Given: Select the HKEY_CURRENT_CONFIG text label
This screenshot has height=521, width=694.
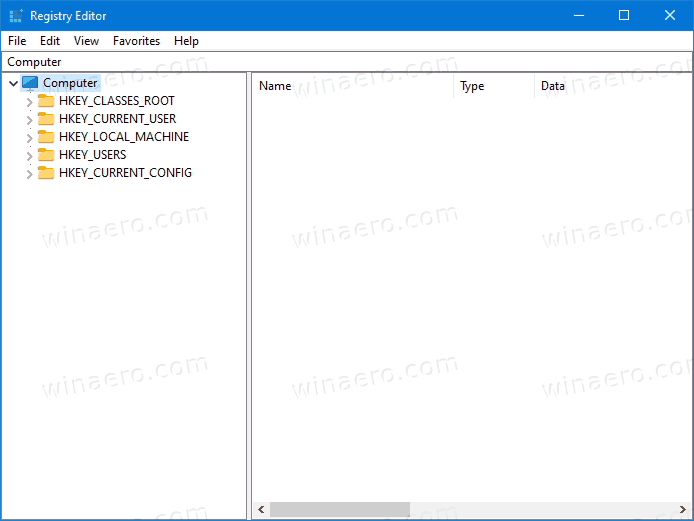Looking at the screenshot, I should coord(125,173).
